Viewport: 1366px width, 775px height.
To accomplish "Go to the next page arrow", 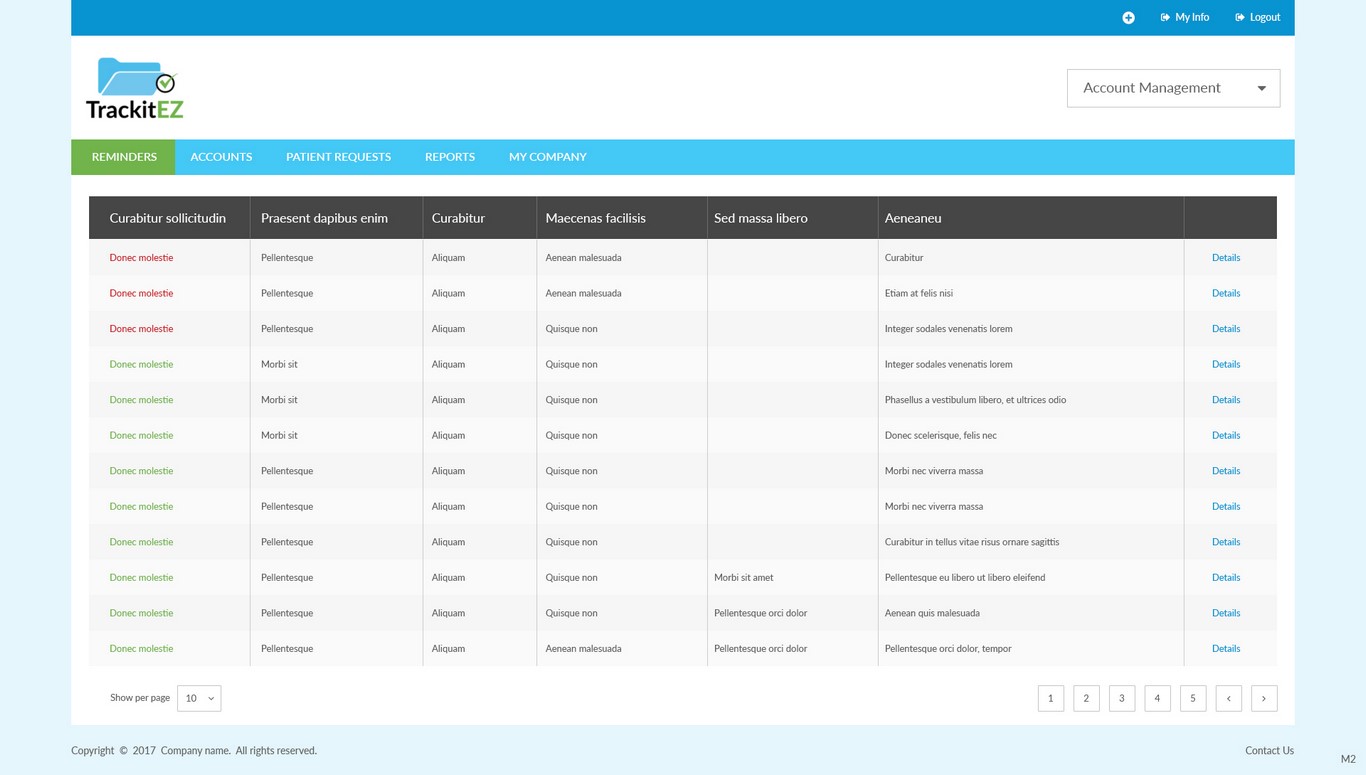I will coord(1264,698).
